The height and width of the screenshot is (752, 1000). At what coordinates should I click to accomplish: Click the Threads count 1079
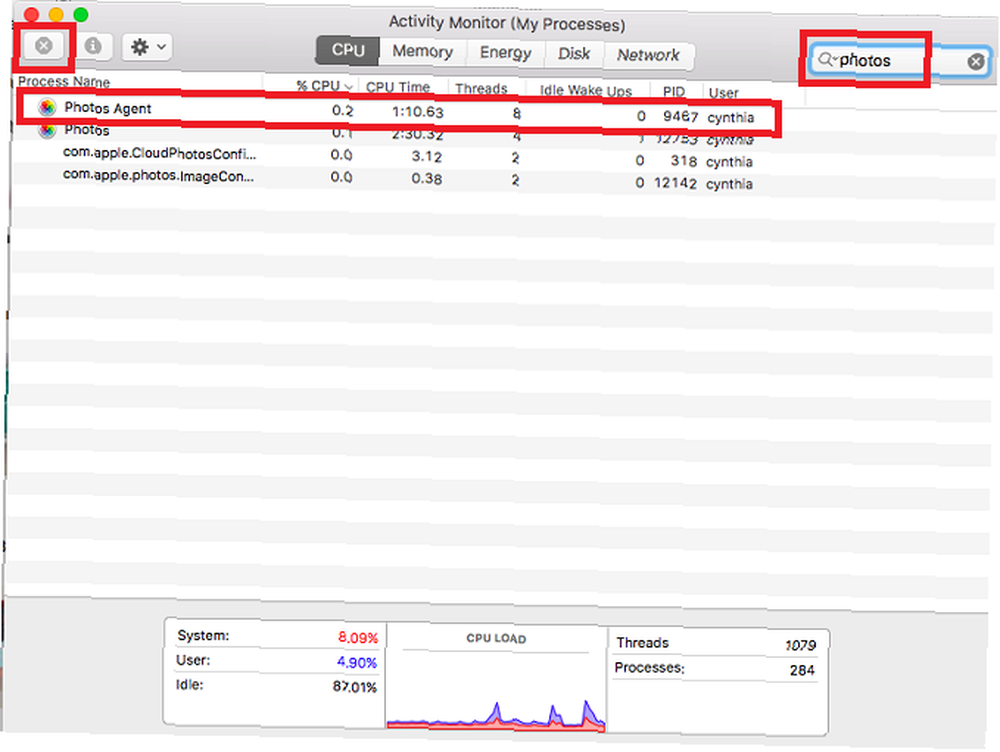(x=800, y=645)
